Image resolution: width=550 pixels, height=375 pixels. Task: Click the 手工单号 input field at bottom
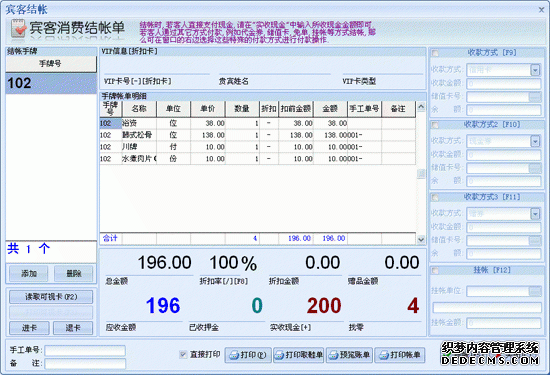point(85,350)
